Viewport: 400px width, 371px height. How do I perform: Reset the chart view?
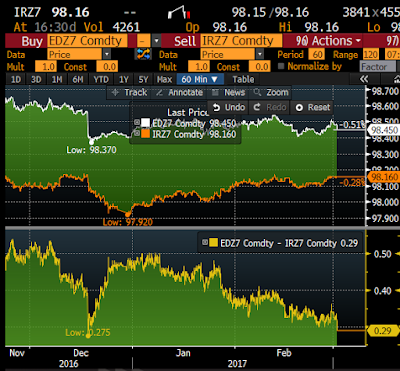313,107
